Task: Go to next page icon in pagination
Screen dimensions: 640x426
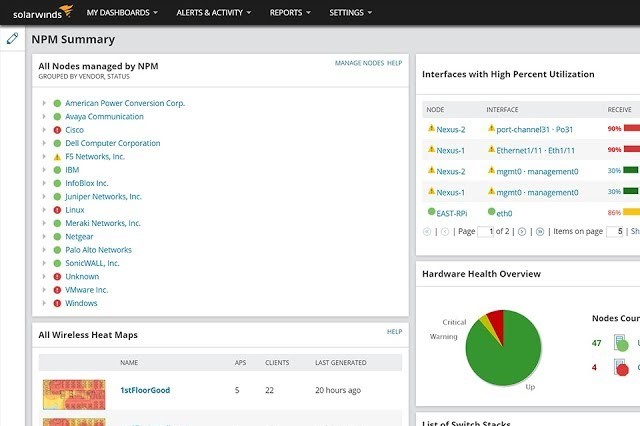Action: coord(522,232)
